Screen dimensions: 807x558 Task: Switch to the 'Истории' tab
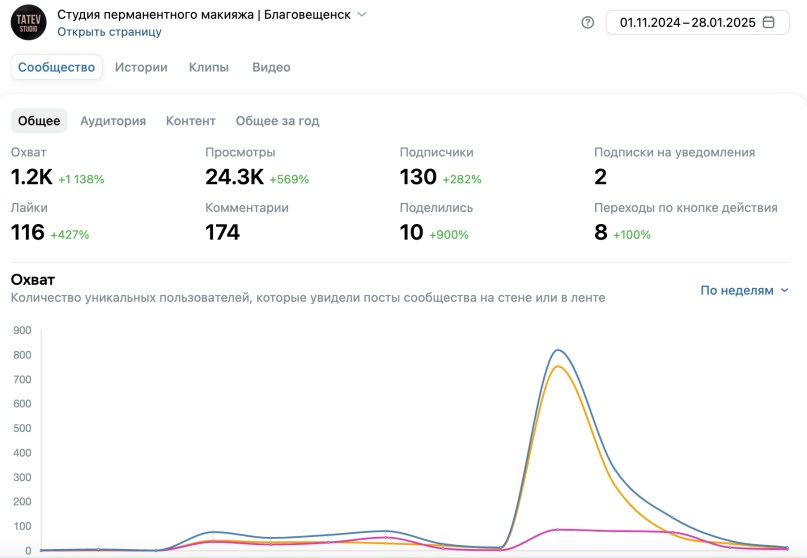tap(141, 67)
